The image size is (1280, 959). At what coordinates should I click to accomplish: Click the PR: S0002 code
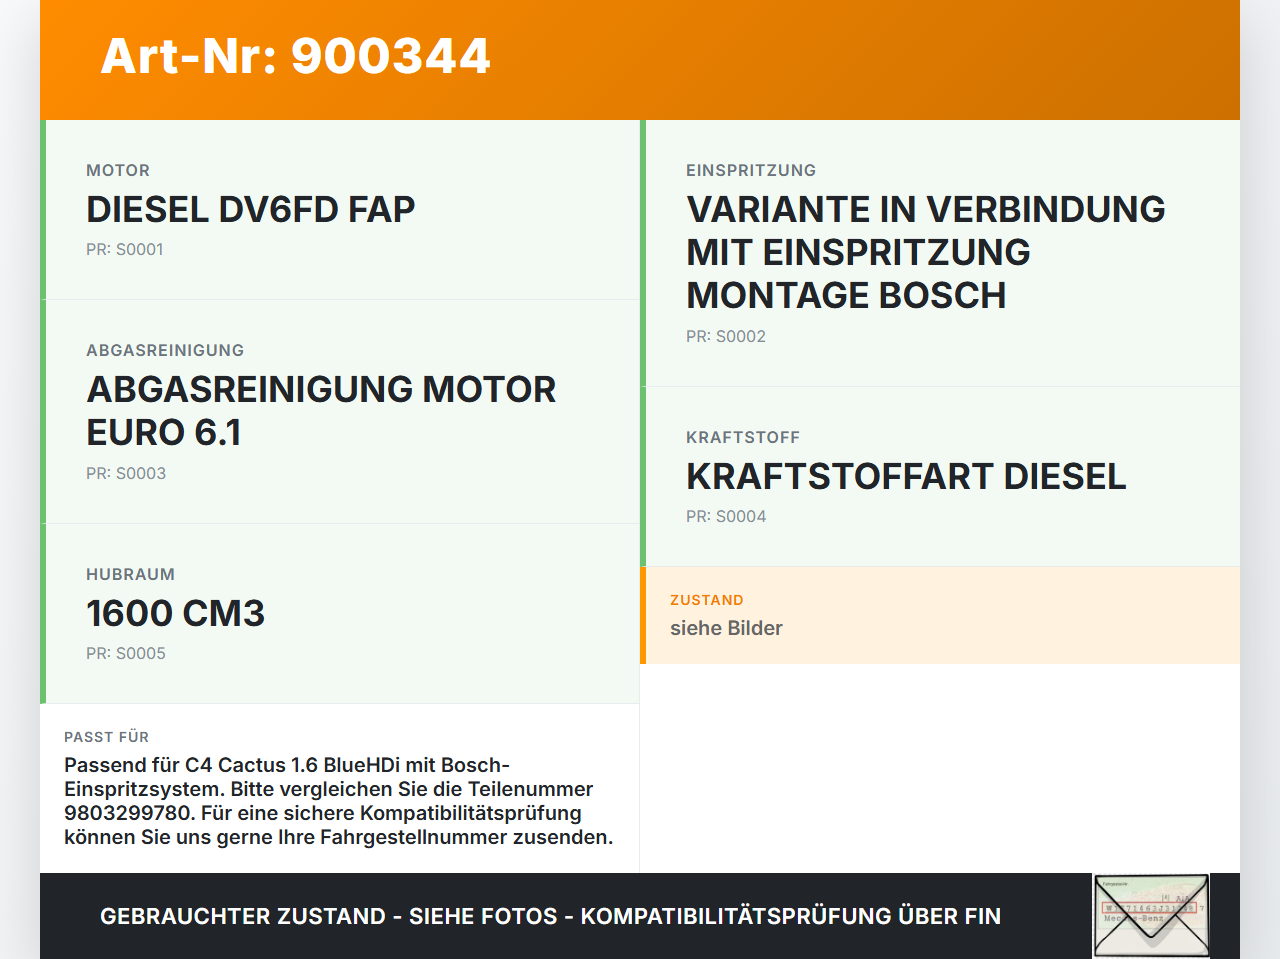(726, 336)
